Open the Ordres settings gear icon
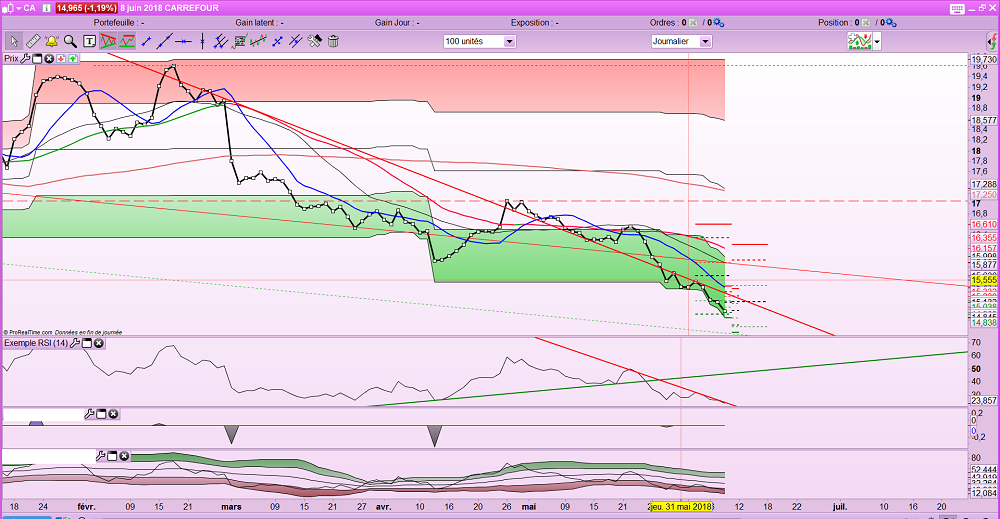The width and height of the screenshot is (1000, 519). click(x=719, y=23)
